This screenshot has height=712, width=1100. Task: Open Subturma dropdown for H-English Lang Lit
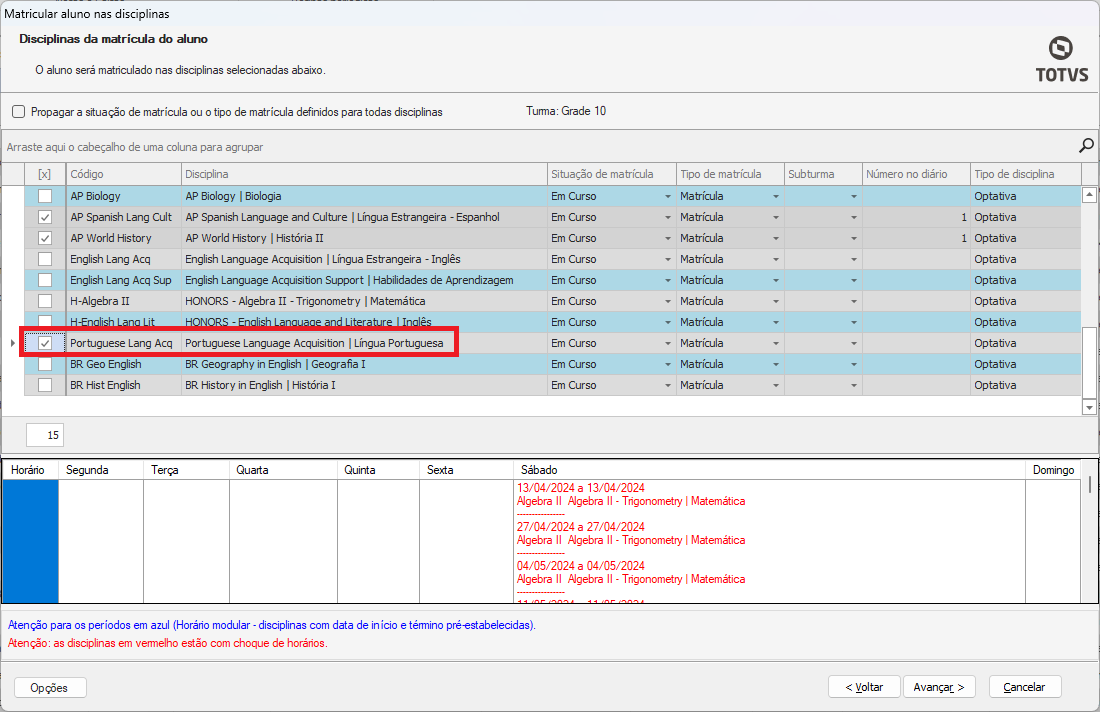tap(854, 323)
